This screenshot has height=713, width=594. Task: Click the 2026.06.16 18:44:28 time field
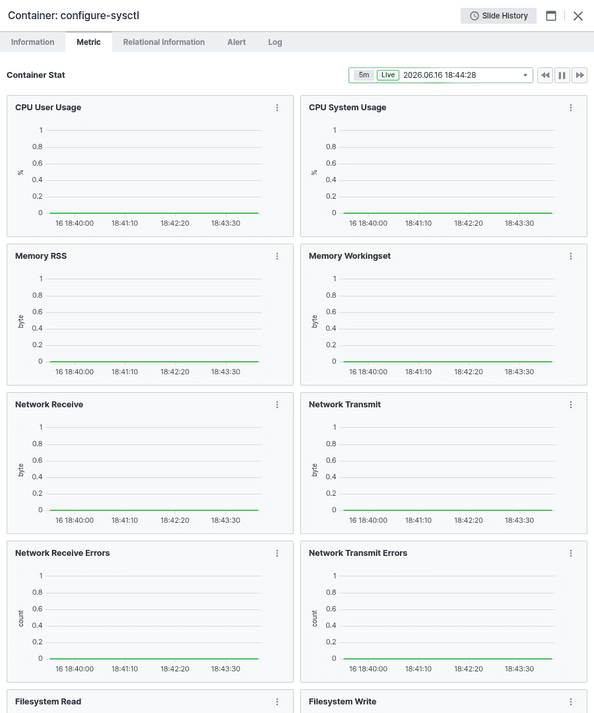[x=439, y=75]
